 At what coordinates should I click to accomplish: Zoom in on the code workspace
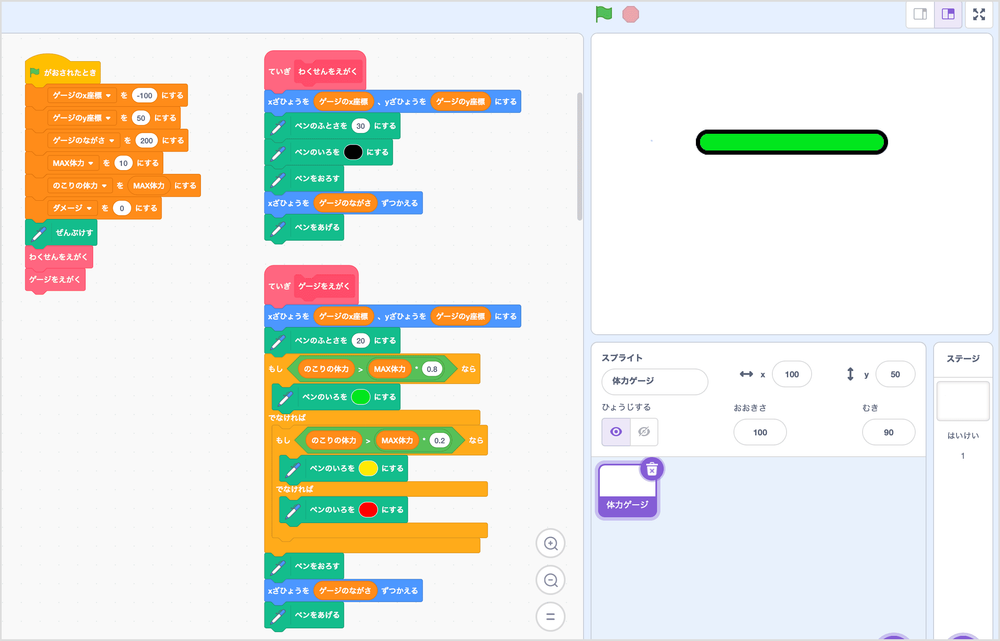click(550, 543)
